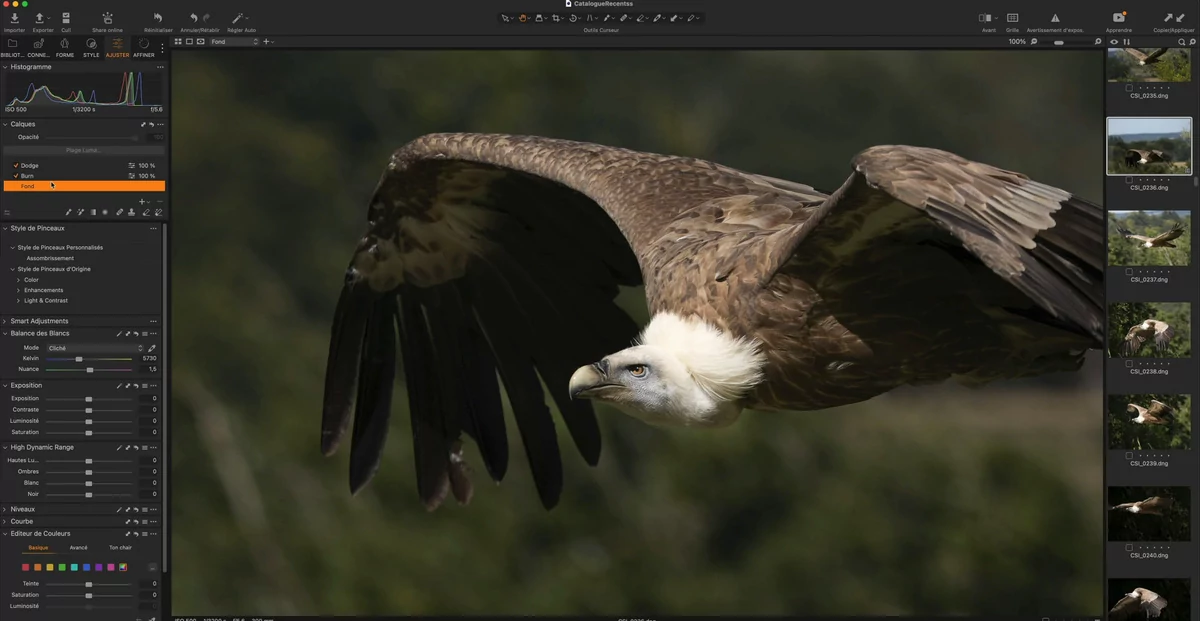Toggle the browser eye visibility icon
The image size is (1200, 621).
(1114, 42)
